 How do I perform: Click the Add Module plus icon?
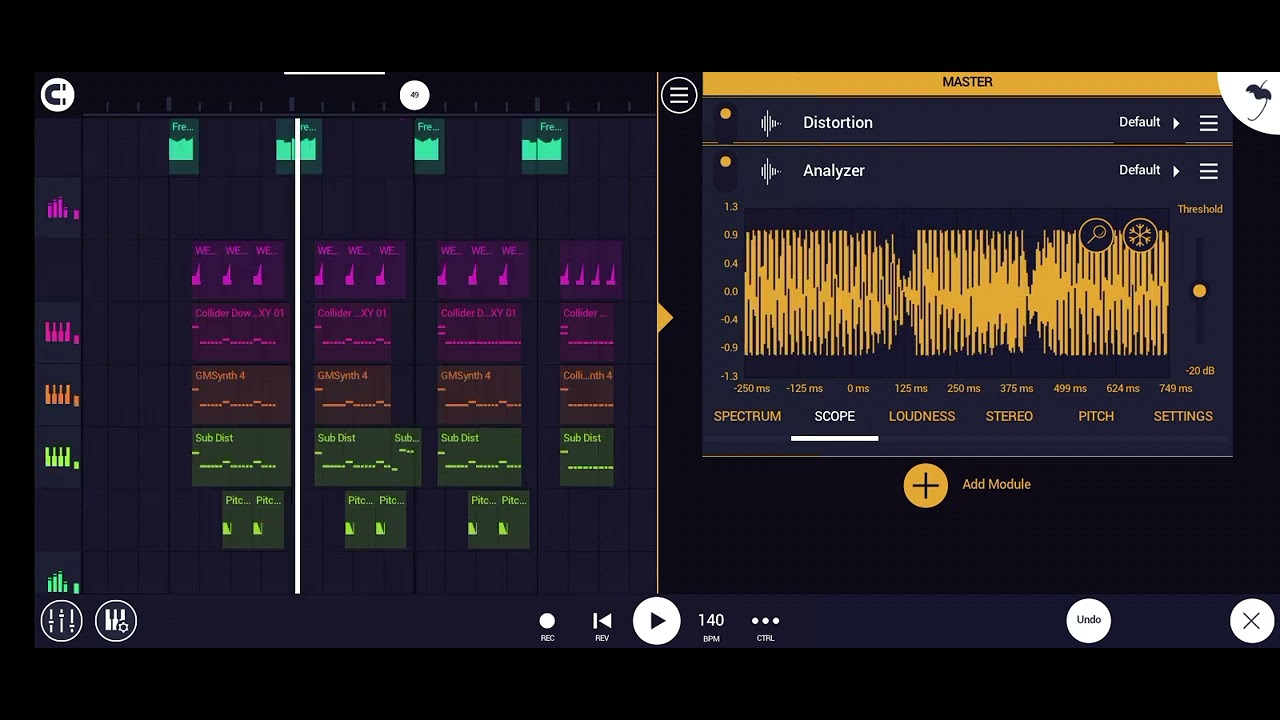(925, 485)
